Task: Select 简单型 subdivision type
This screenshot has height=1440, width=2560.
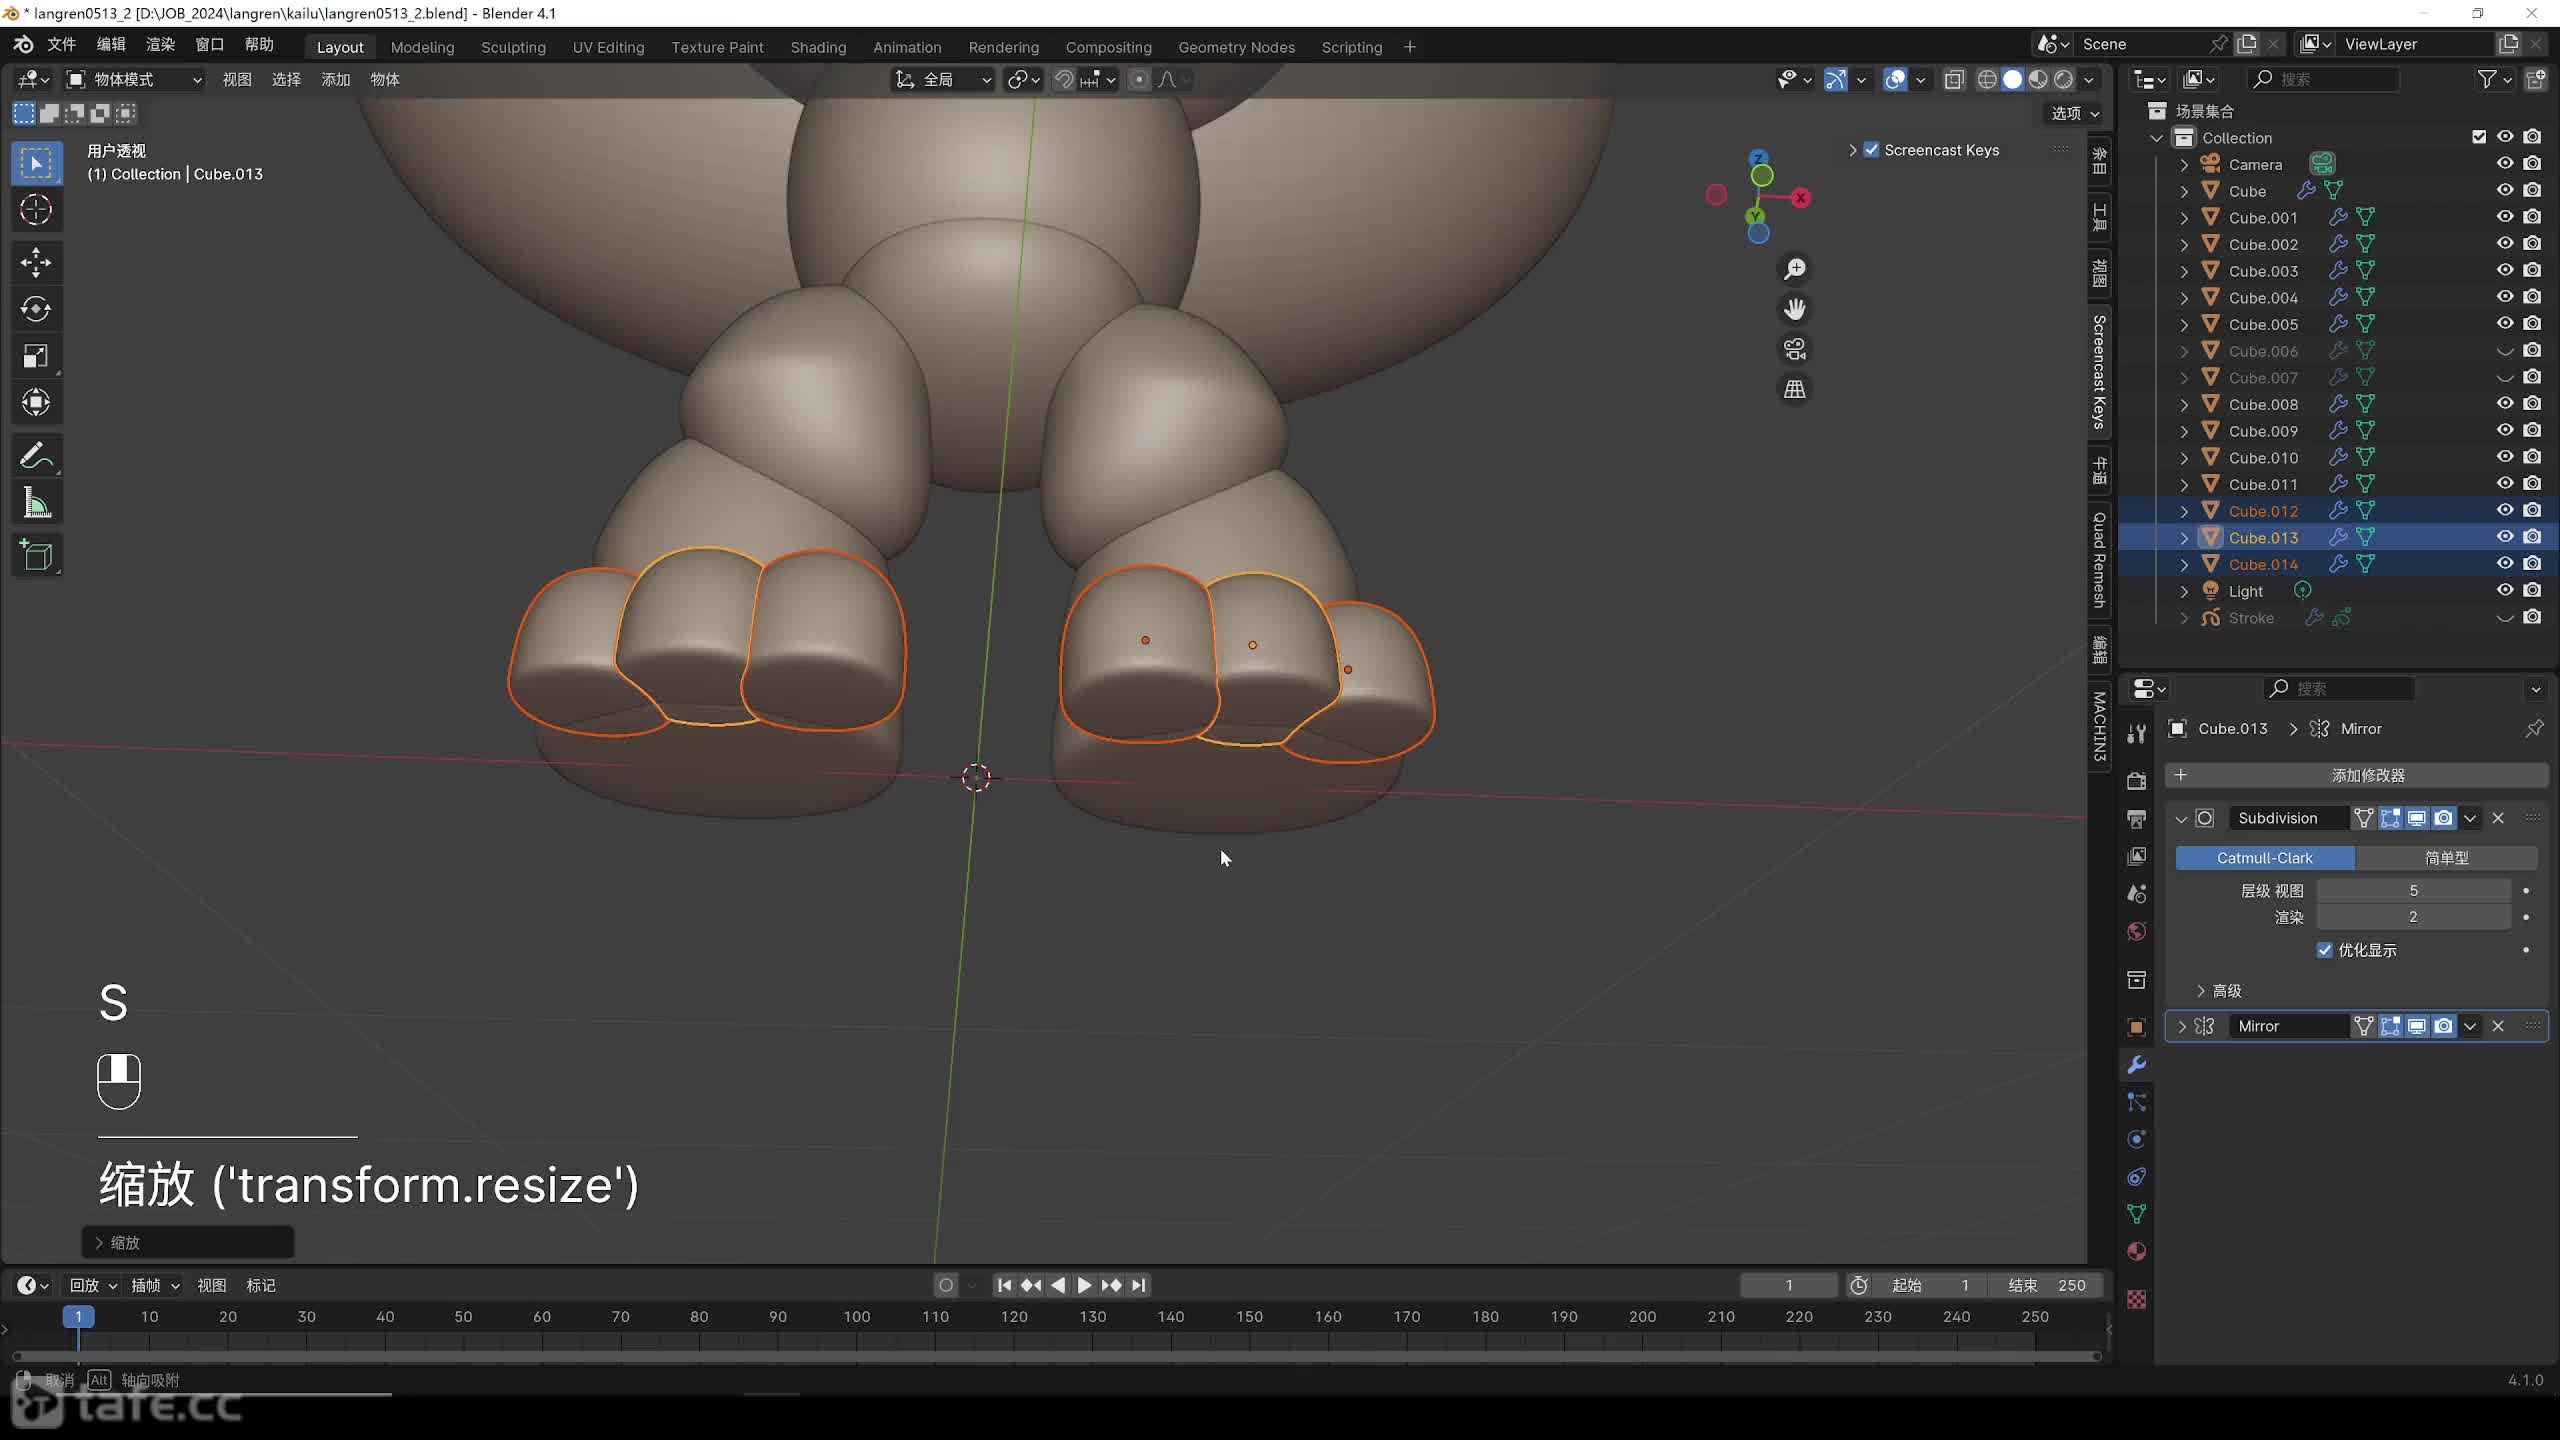Action: 2446,858
